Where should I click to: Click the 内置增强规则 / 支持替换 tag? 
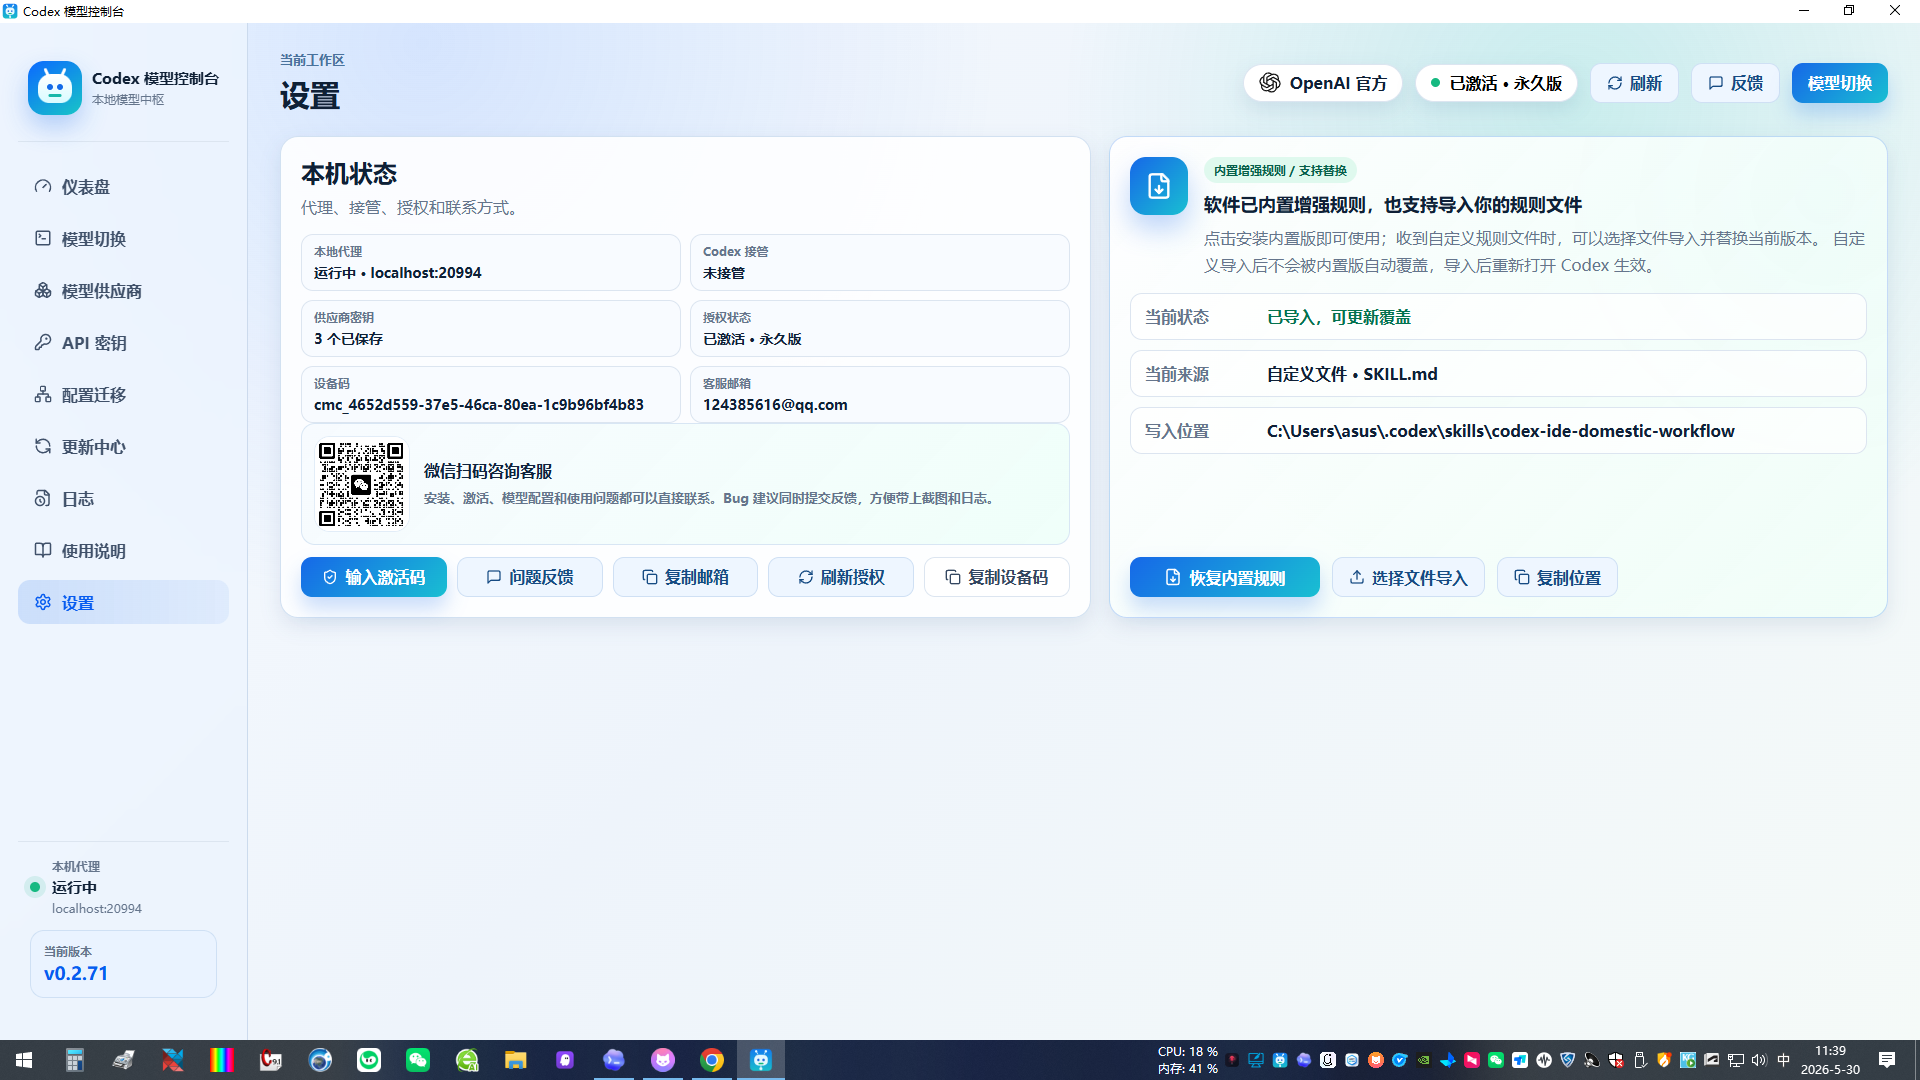1280,171
